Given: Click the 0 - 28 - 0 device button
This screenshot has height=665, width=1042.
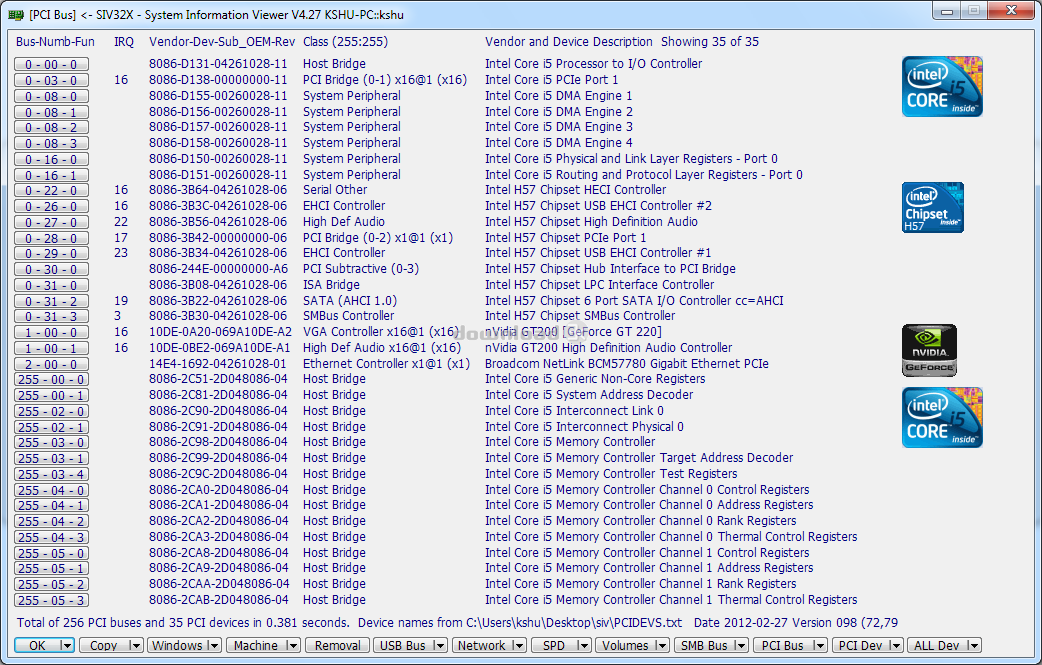Looking at the screenshot, I should coord(51,238).
